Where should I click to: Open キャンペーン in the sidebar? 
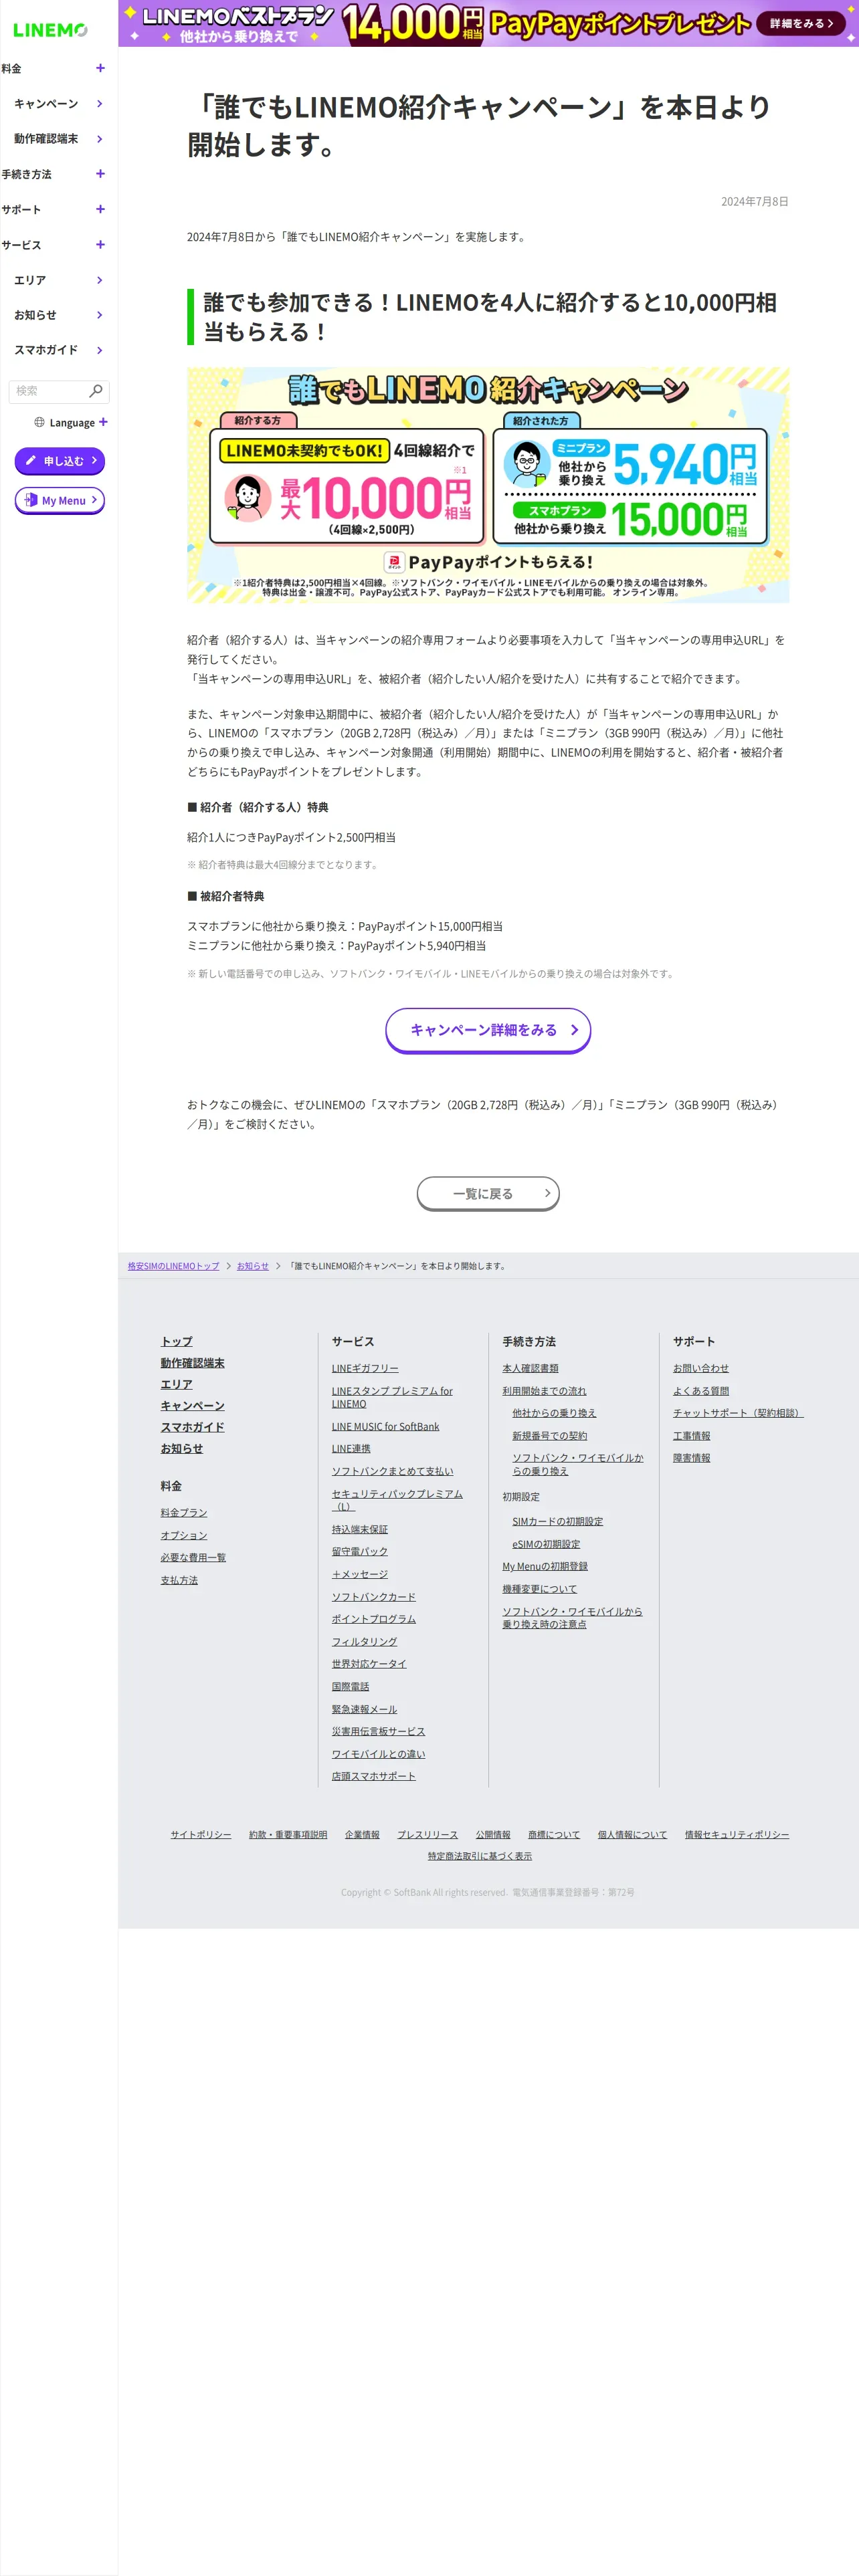point(58,104)
